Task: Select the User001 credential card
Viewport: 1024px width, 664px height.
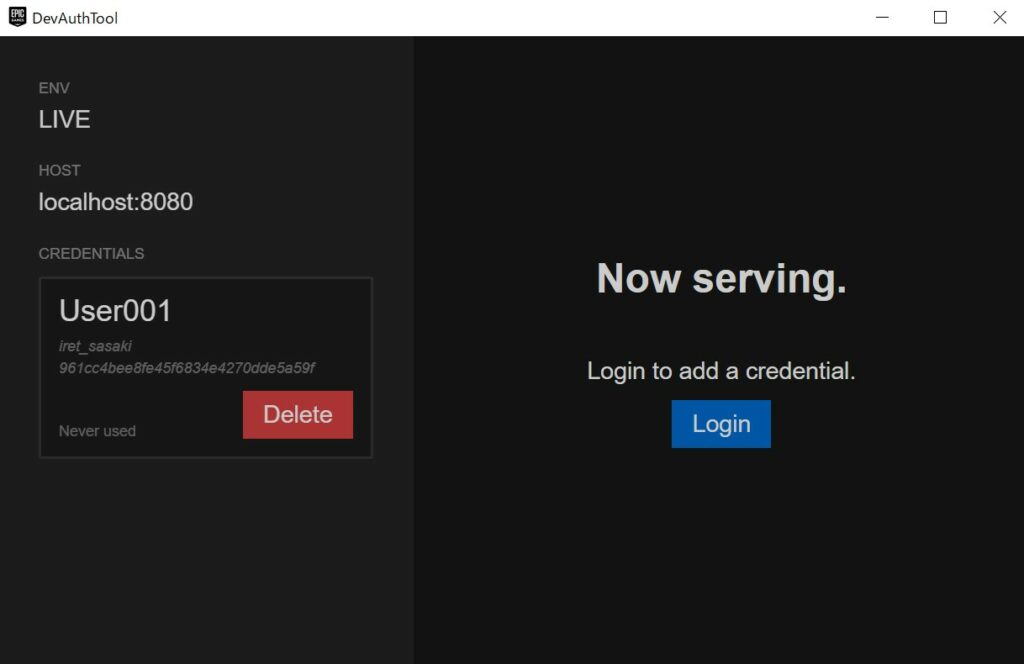Action: pyautogui.click(x=205, y=367)
